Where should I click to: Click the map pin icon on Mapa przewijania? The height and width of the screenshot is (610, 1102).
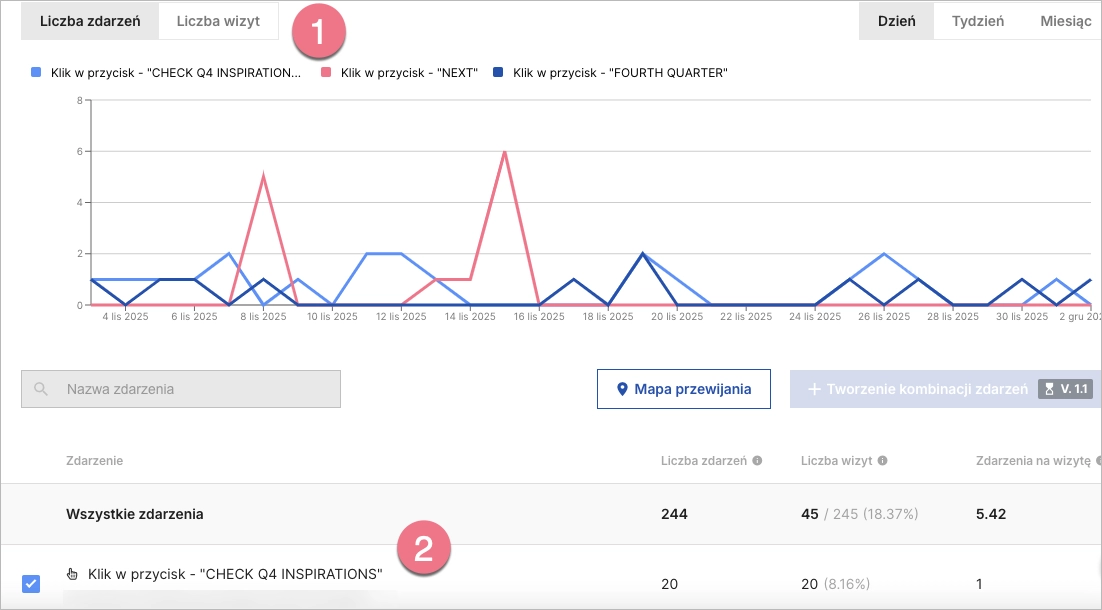[x=622, y=389]
